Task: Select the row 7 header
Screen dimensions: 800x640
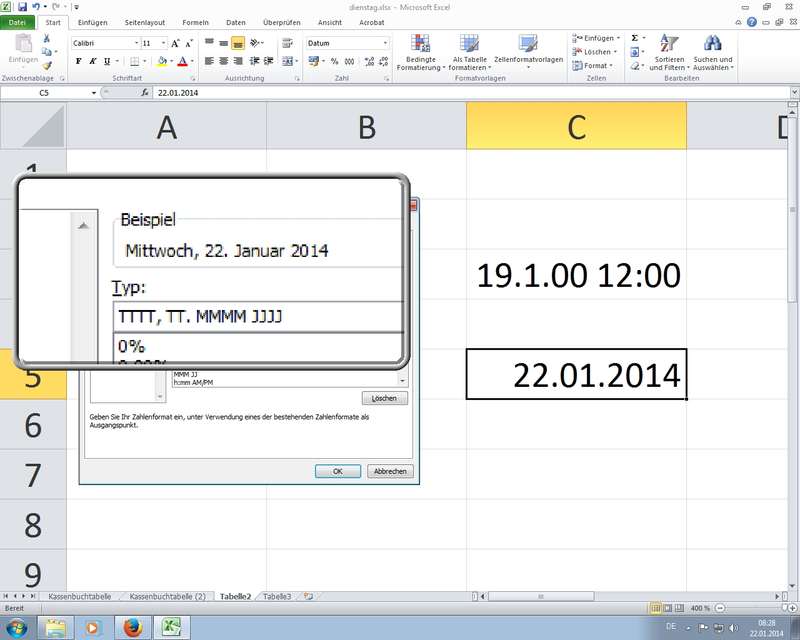Action: [x=33, y=475]
